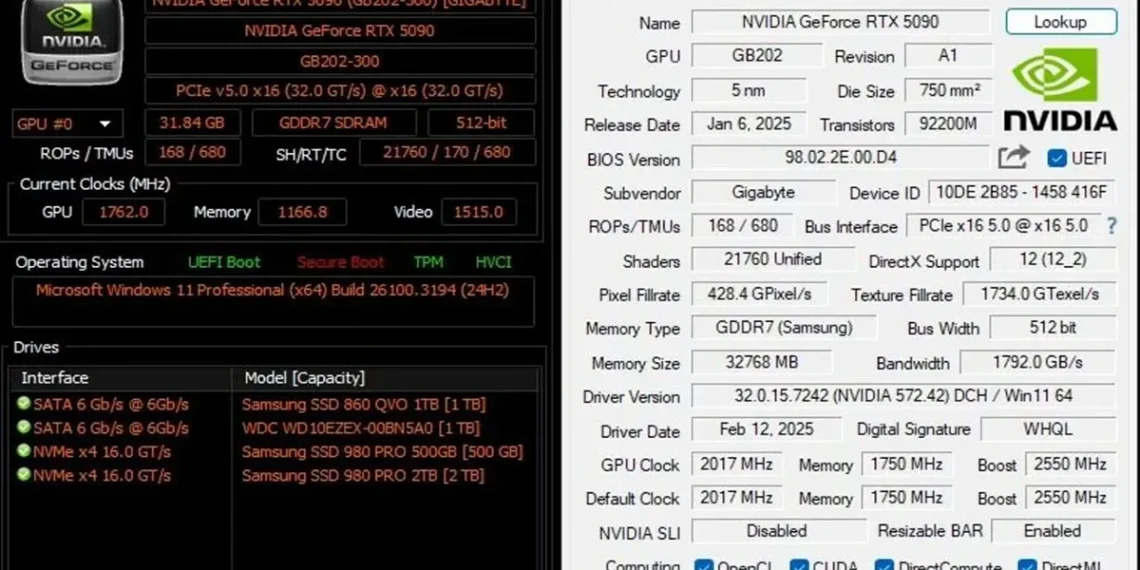The image size is (1140, 570).
Task: Click the Boost value on the GPU Clock row
Action: coord(1070,463)
